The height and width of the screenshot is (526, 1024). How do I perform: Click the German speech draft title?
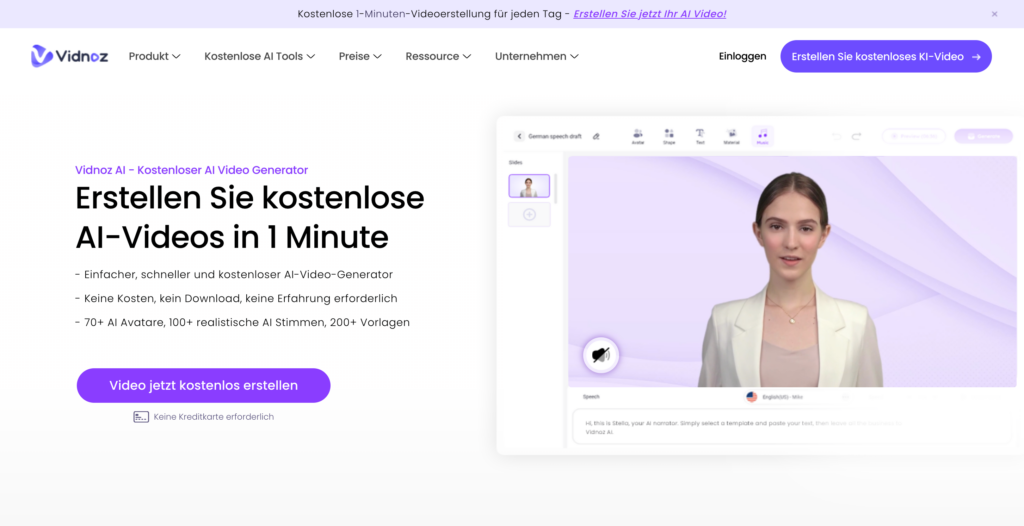(x=555, y=136)
